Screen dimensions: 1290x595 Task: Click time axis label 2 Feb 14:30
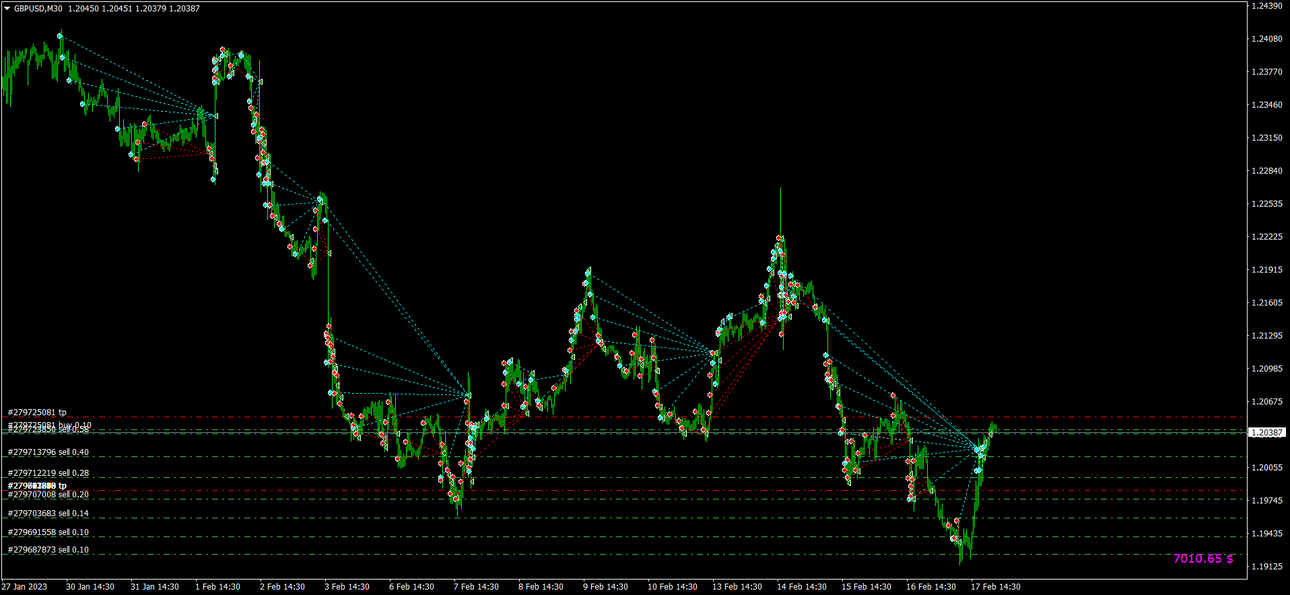pos(283,587)
